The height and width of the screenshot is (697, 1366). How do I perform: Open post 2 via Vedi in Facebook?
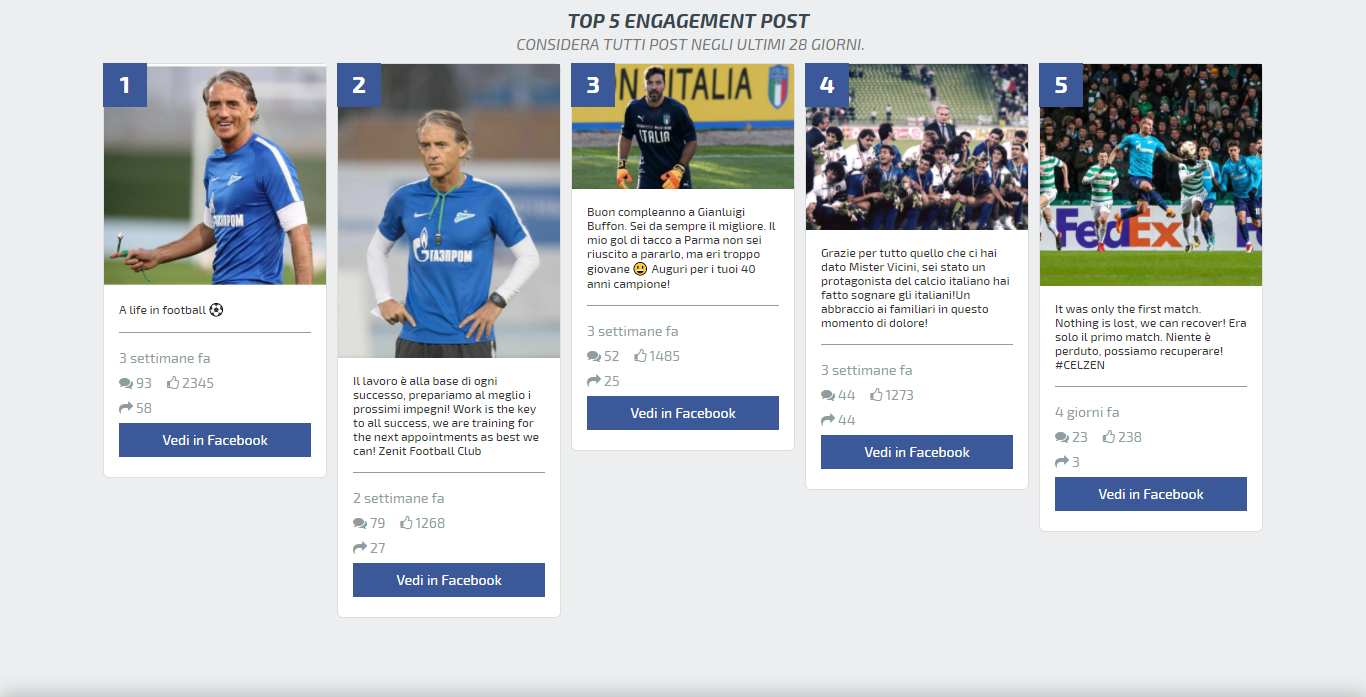pyautogui.click(x=449, y=580)
